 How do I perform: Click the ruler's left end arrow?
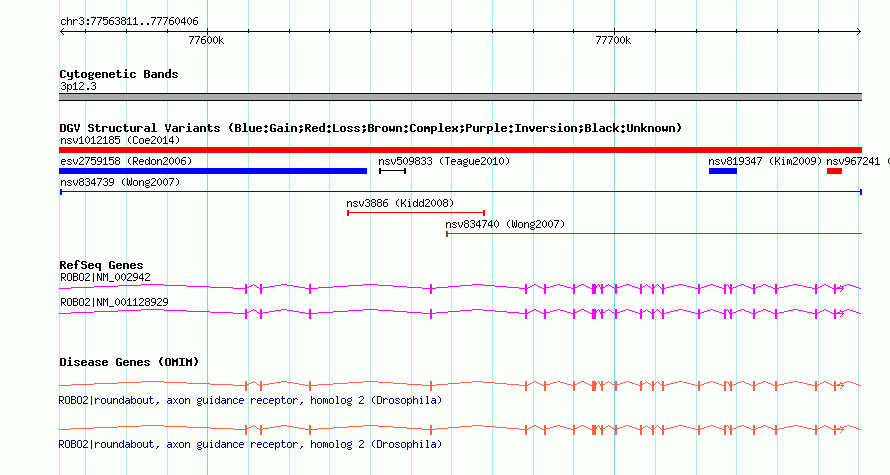pos(62,32)
